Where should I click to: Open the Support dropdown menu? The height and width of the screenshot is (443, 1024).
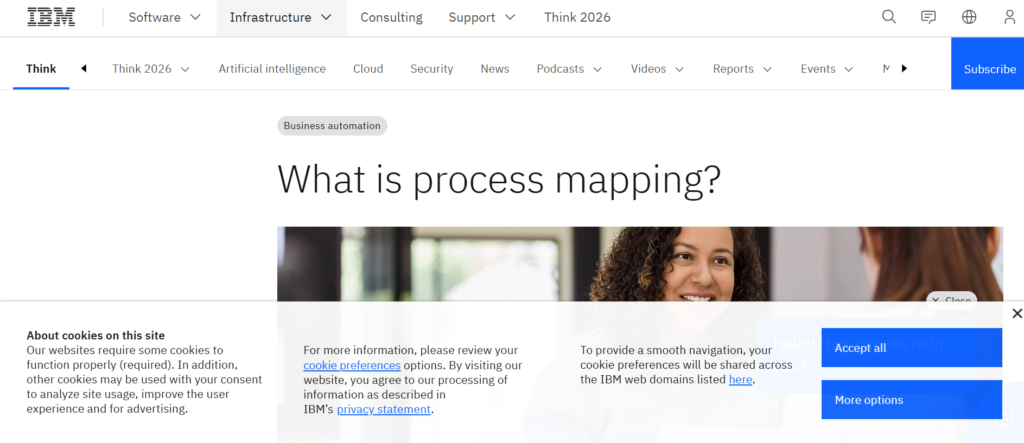point(481,17)
